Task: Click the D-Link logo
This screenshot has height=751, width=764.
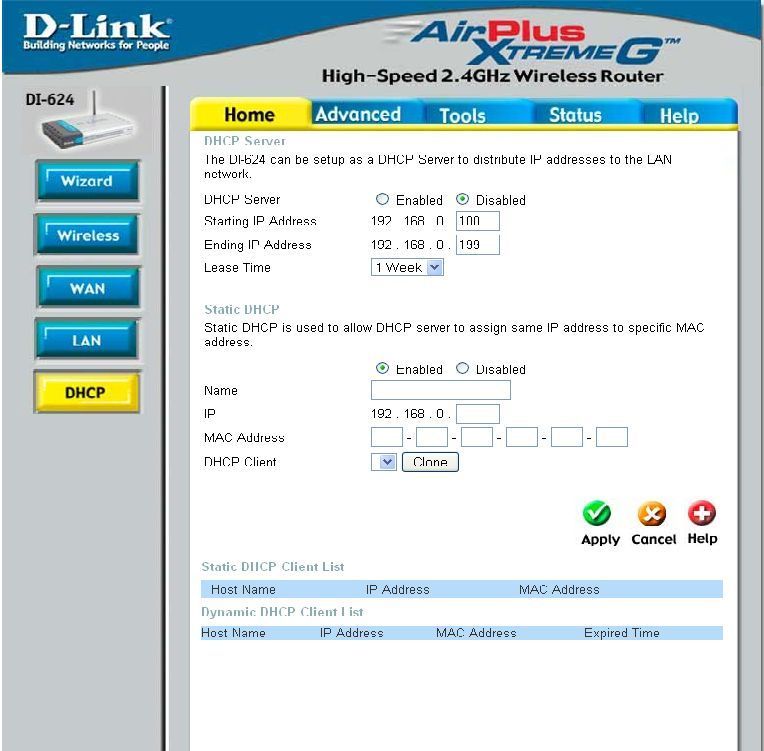Action: click(x=97, y=32)
